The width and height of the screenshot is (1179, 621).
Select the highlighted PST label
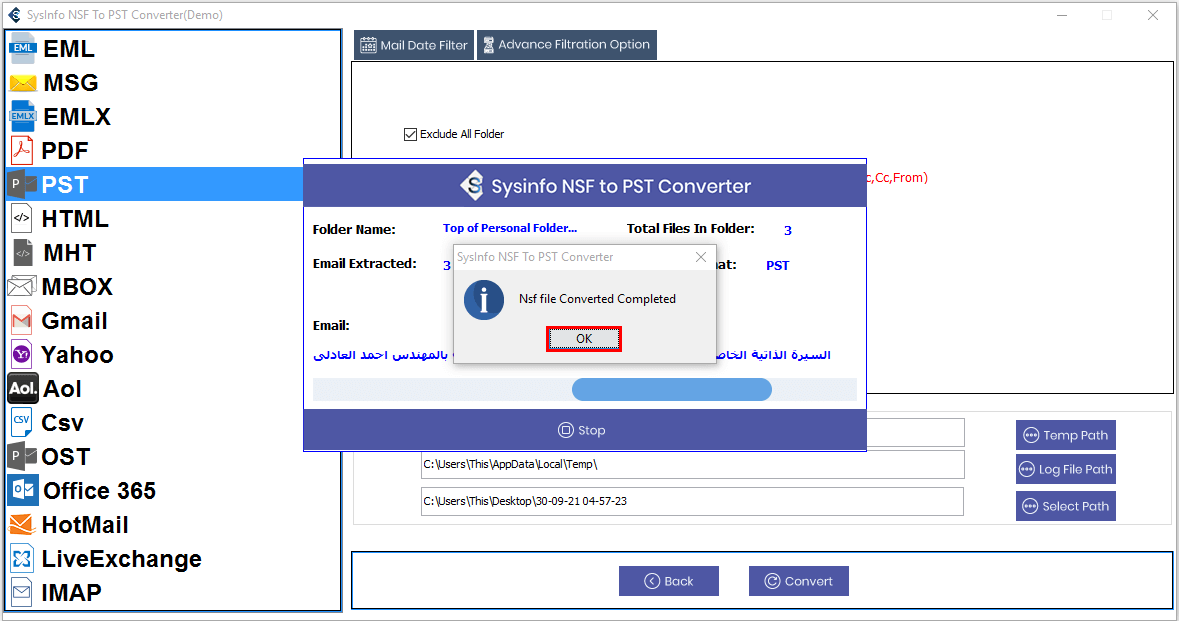(65, 184)
